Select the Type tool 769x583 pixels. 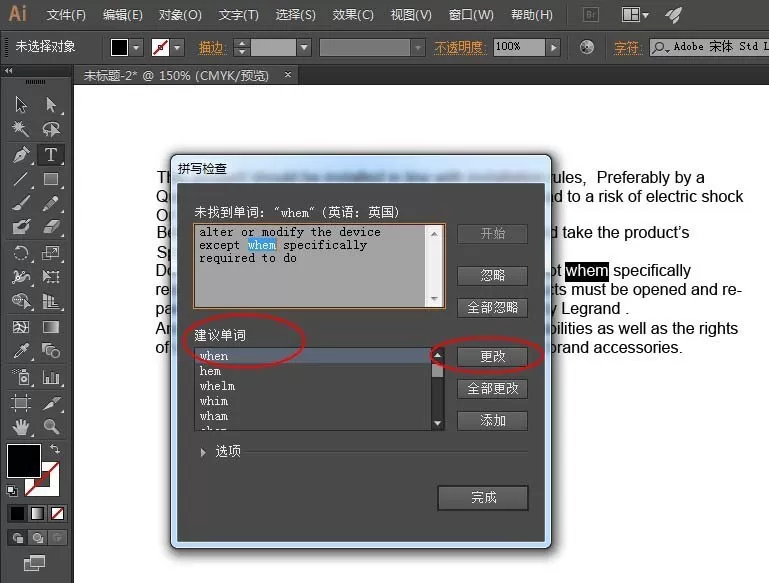(x=51, y=154)
